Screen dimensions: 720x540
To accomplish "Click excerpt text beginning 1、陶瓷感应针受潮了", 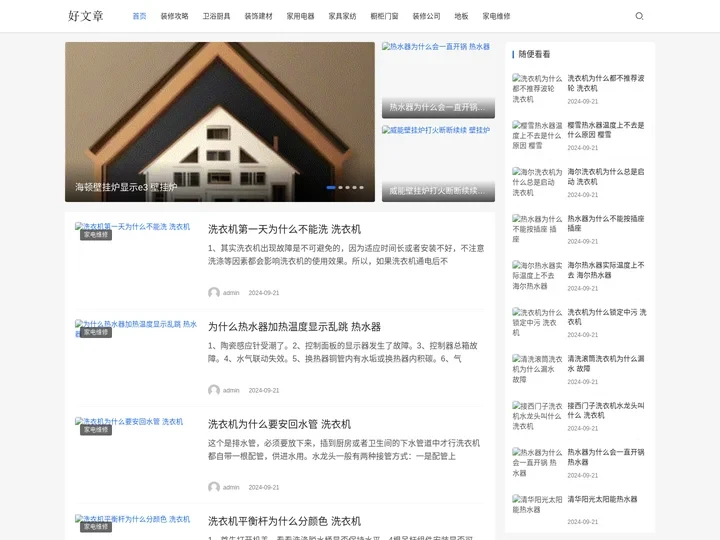I will (x=343, y=352).
